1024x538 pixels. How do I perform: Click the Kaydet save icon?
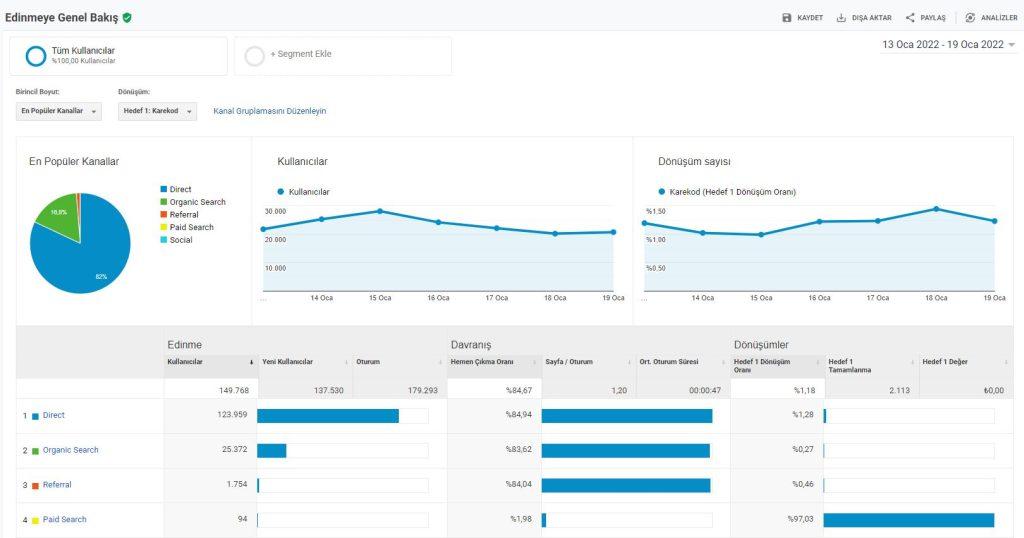click(x=787, y=18)
